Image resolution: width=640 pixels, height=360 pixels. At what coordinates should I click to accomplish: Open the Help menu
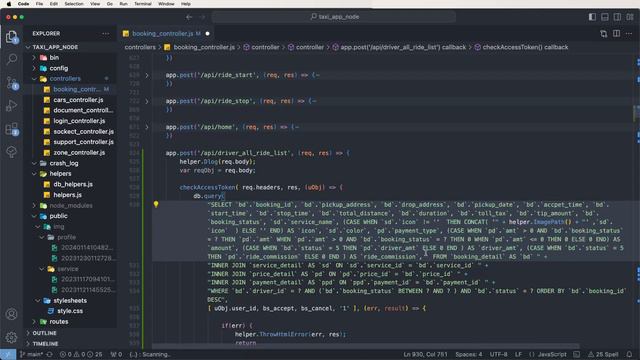pyautogui.click(x=186, y=4)
